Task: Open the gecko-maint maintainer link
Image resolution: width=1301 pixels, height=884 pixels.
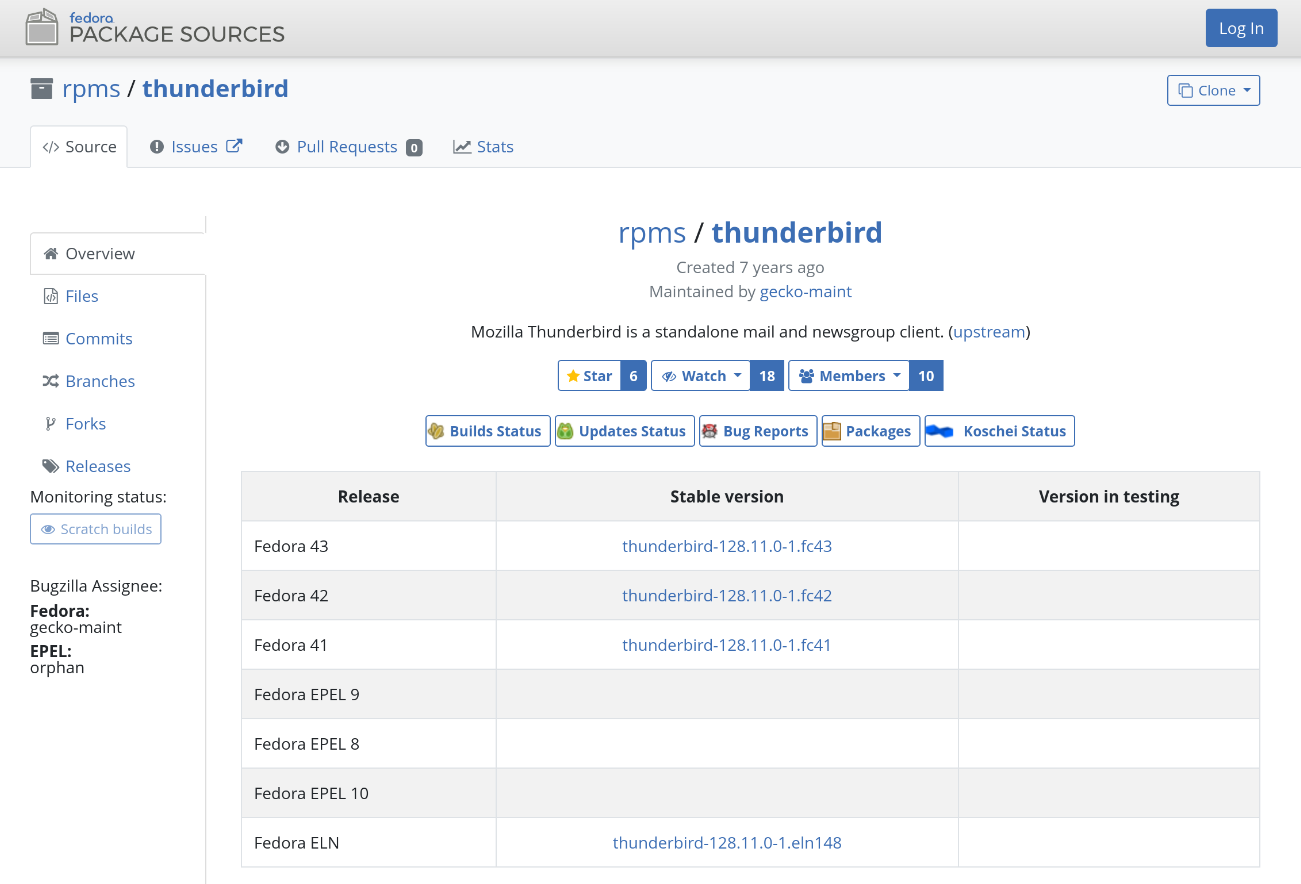Action: [x=806, y=292]
